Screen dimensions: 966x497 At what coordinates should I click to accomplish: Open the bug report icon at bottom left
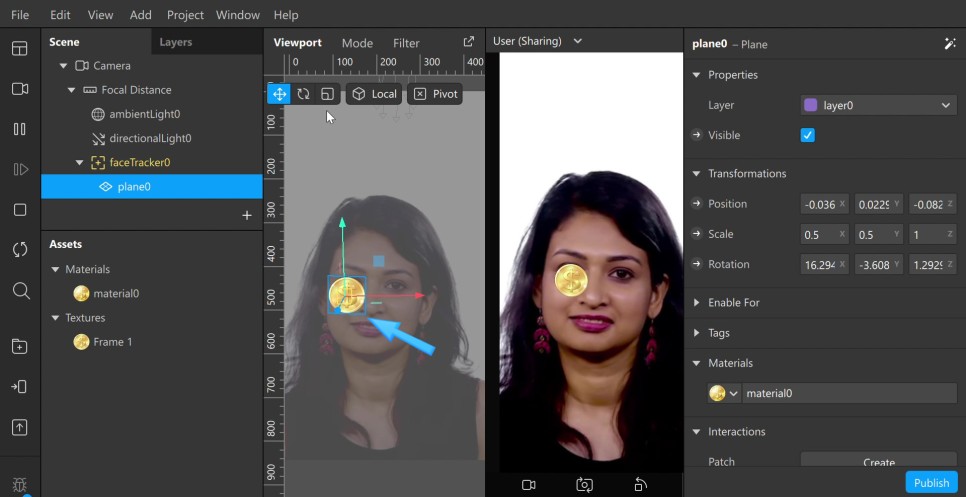(20, 484)
